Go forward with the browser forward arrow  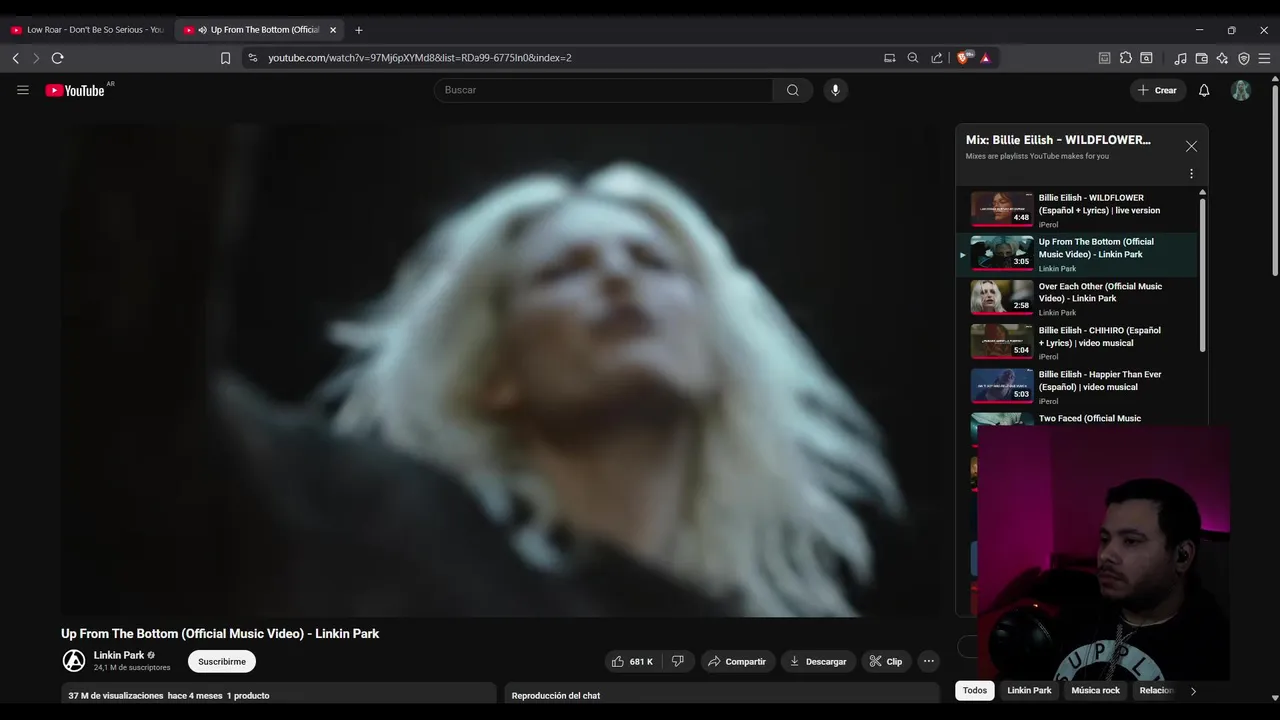pos(36,58)
